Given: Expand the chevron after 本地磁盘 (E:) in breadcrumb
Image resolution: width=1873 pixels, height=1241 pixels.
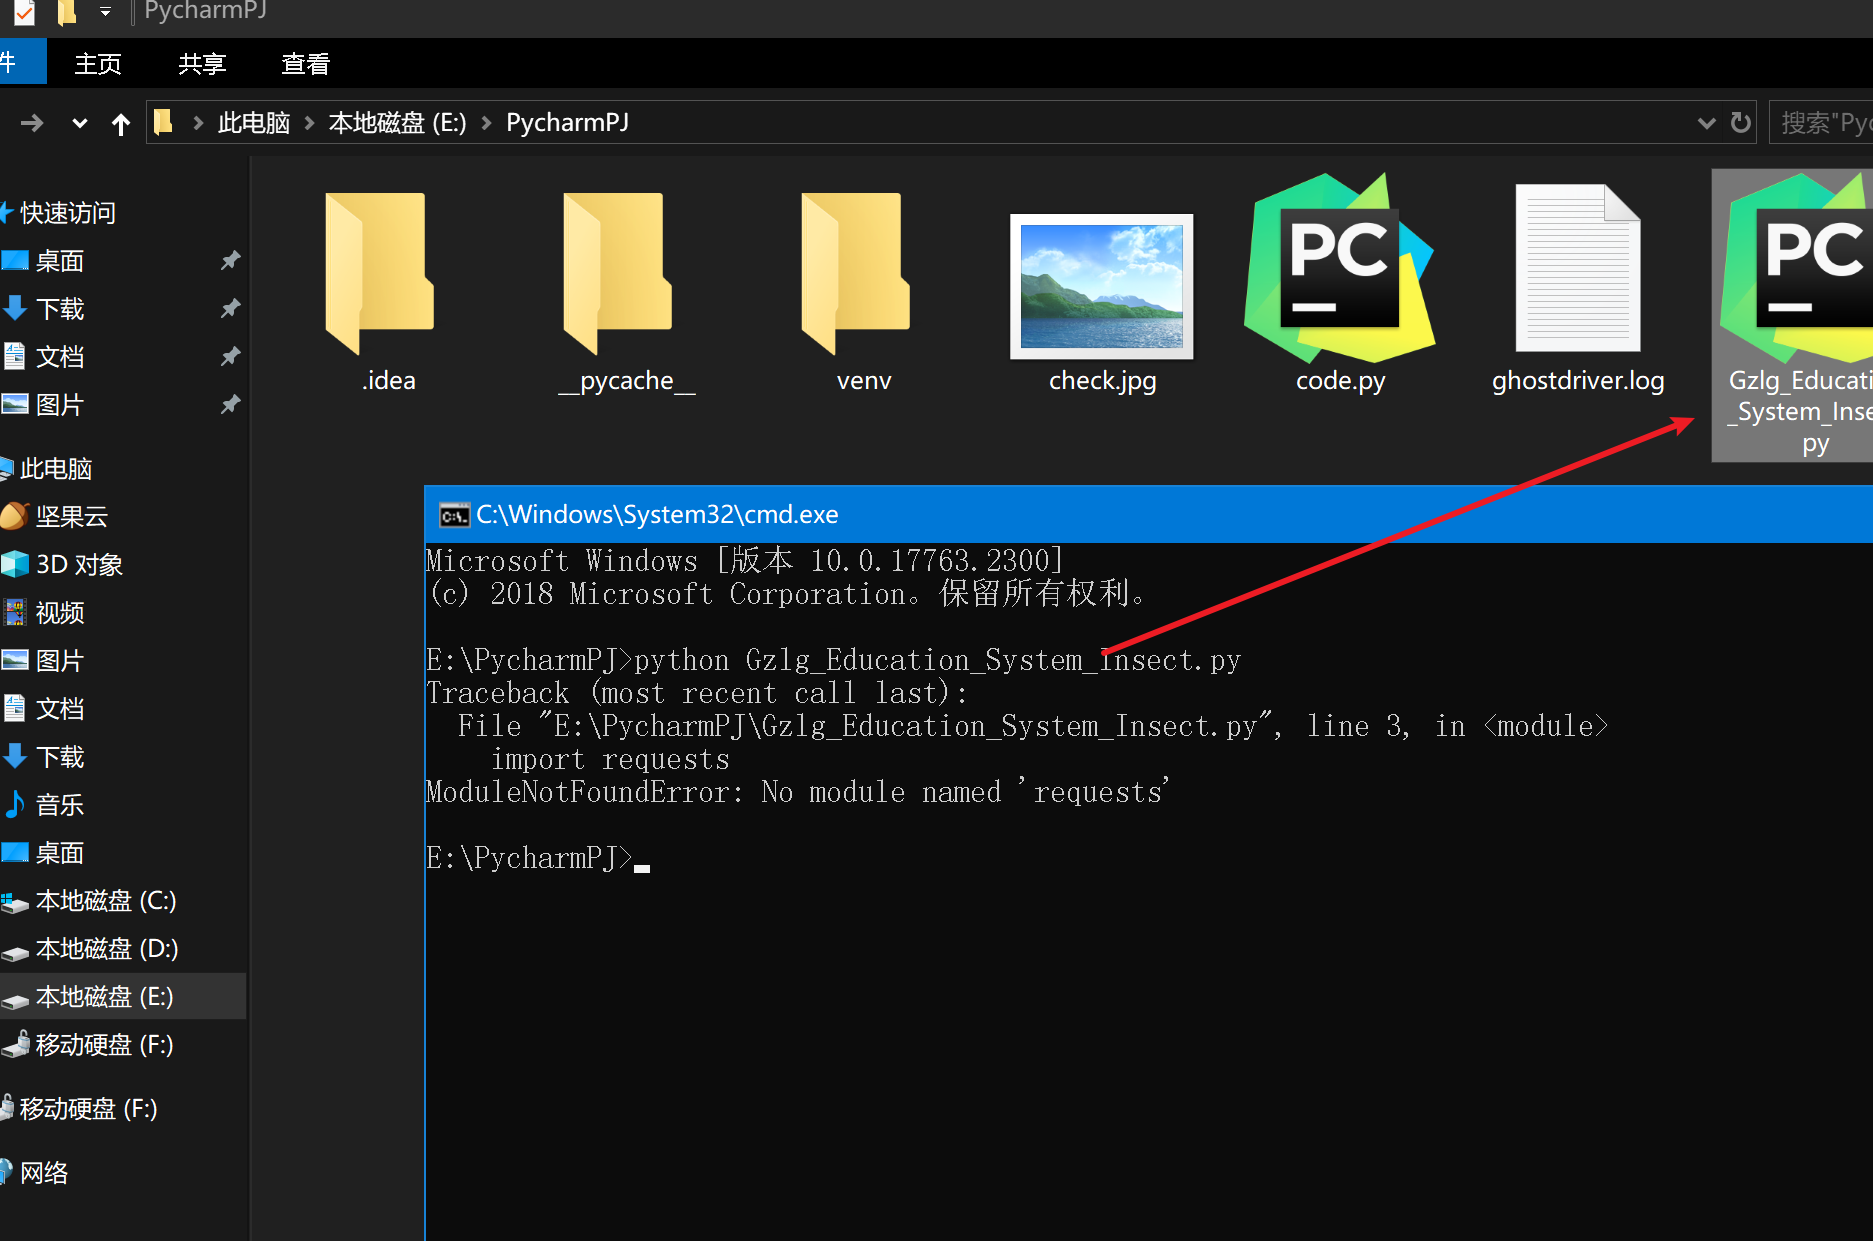Looking at the screenshot, I should tap(487, 123).
